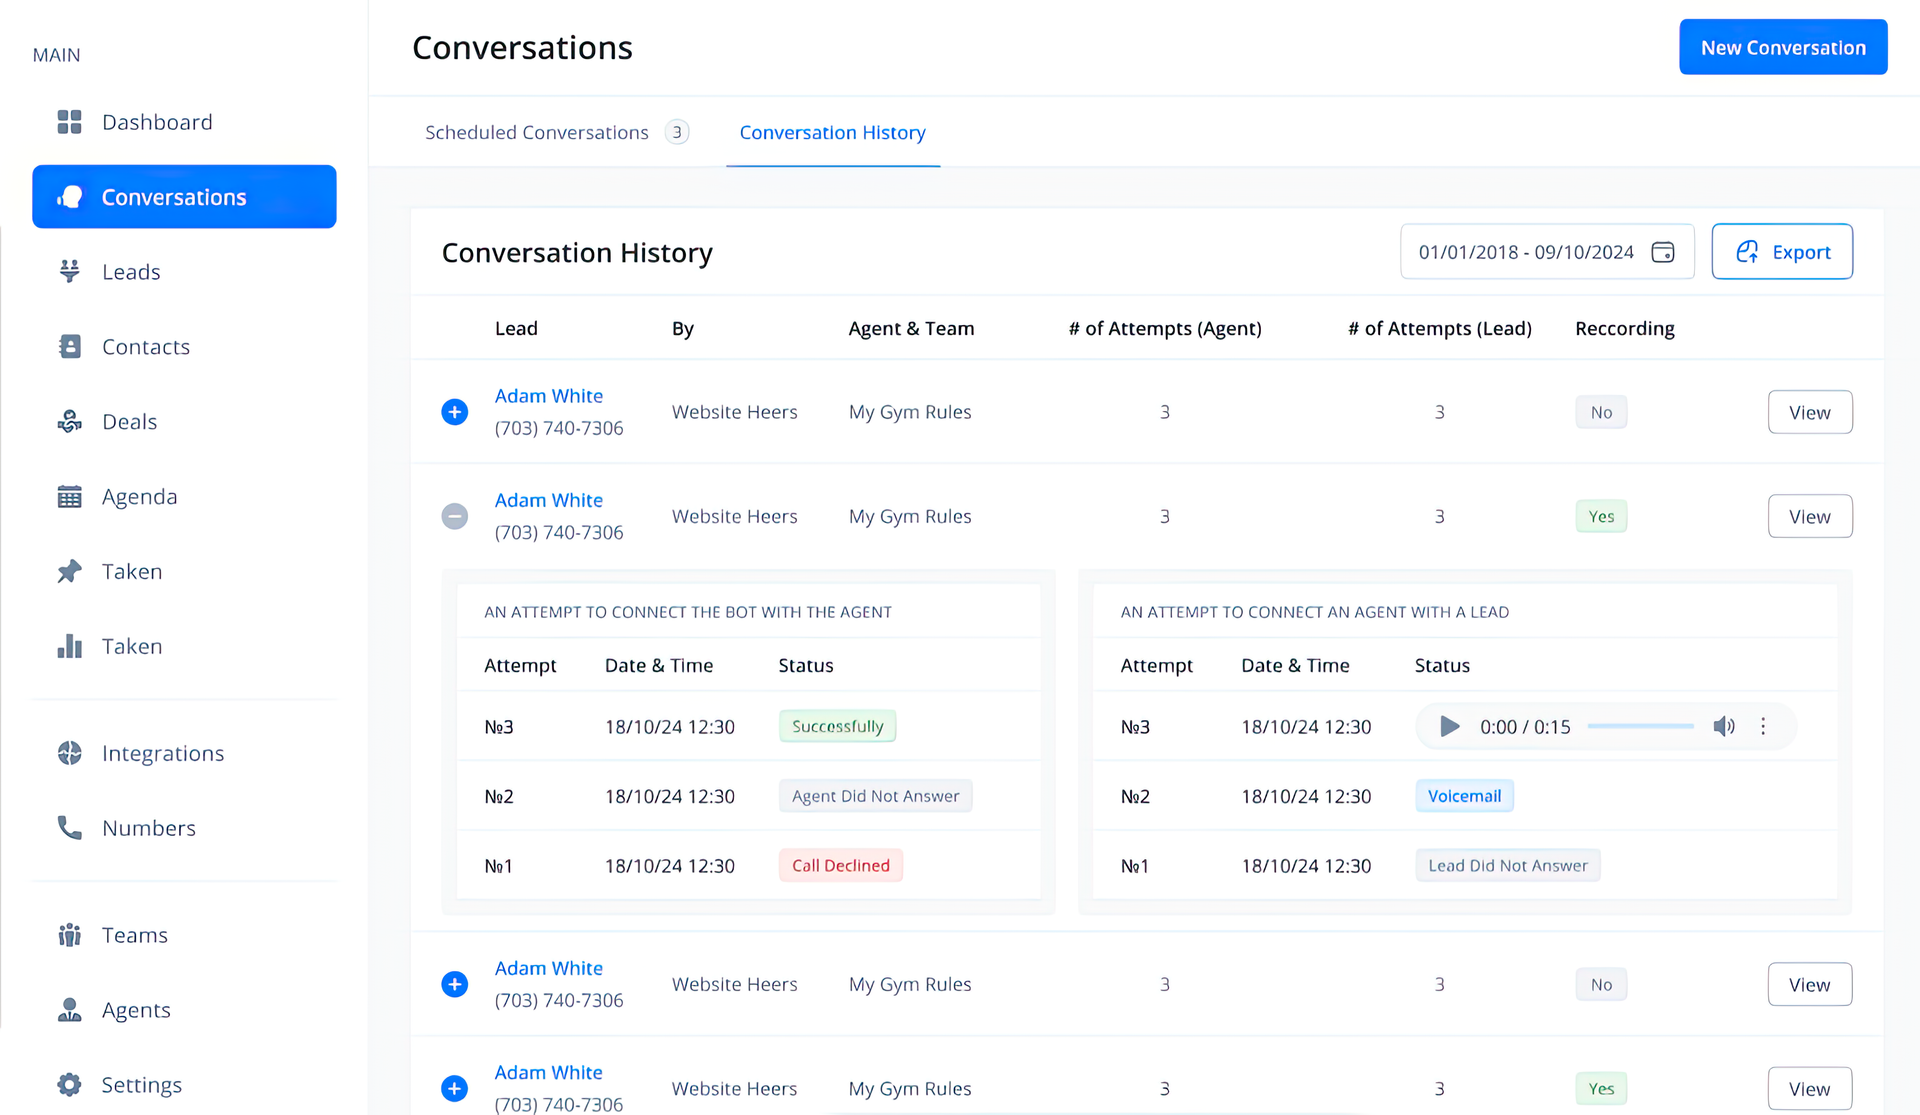This screenshot has width=1920, height=1115.
Task: Collapse the expanded Adam White conversation
Action: [455, 516]
